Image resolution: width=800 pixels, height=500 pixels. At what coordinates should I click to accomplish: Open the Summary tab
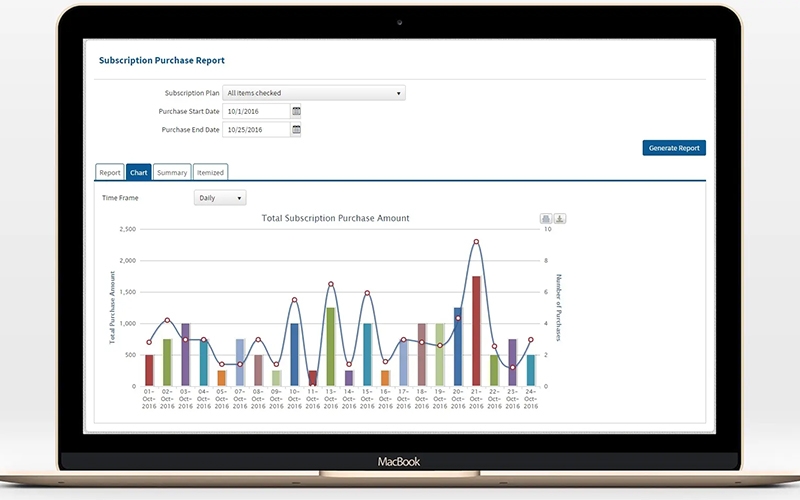[172, 172]
